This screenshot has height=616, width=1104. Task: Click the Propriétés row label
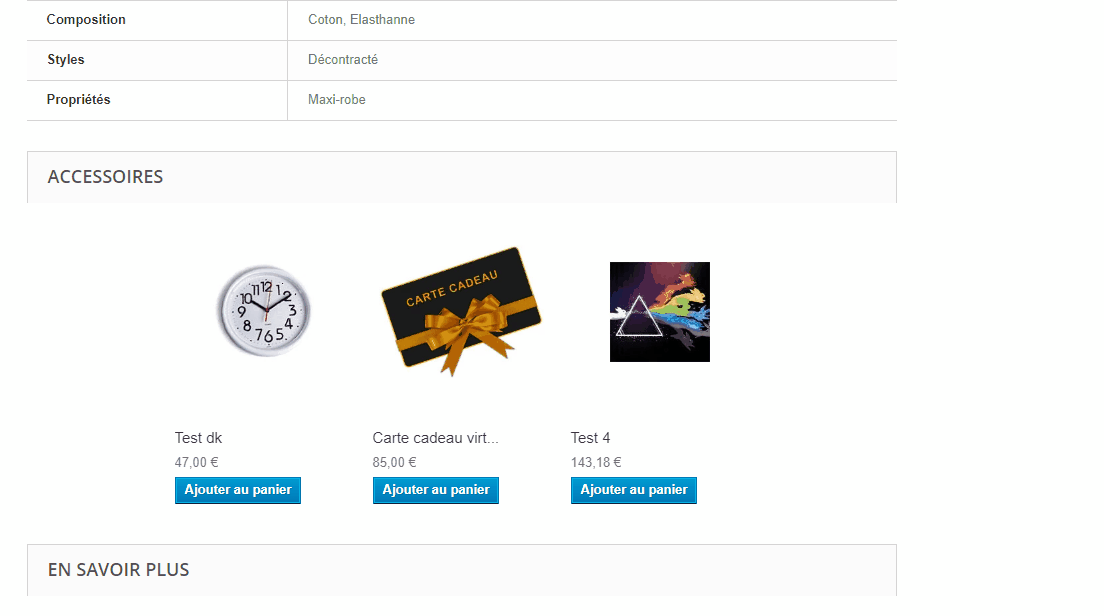click(x=78, y=100)
